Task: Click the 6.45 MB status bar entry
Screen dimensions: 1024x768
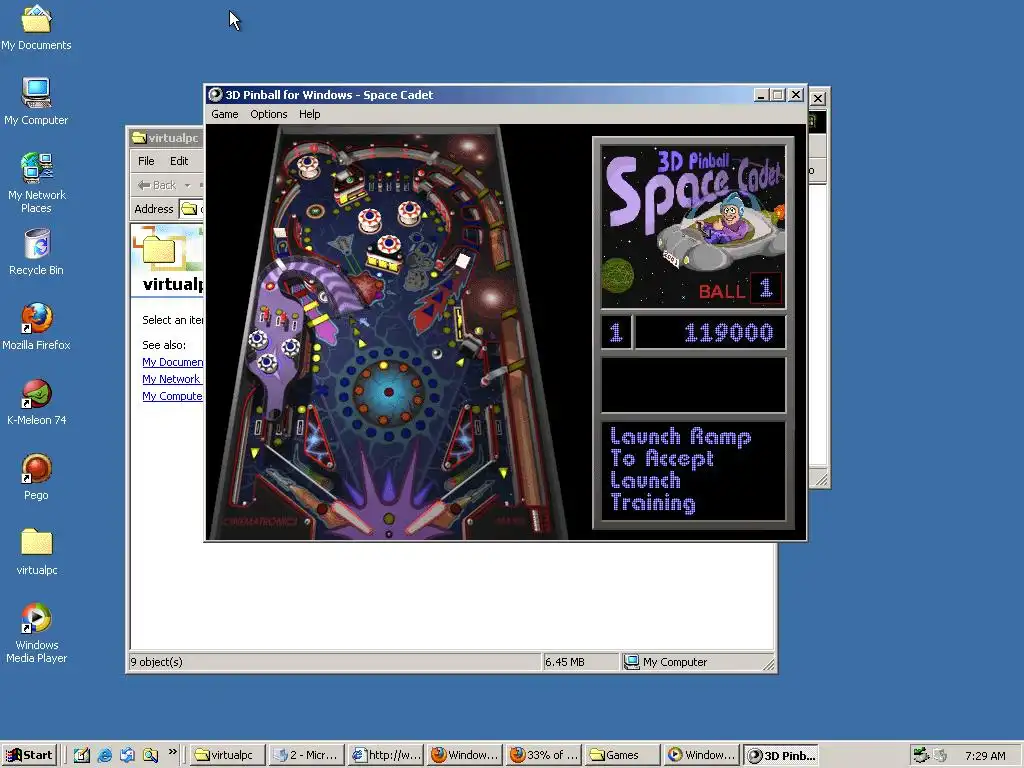Action: click(565, 662)
